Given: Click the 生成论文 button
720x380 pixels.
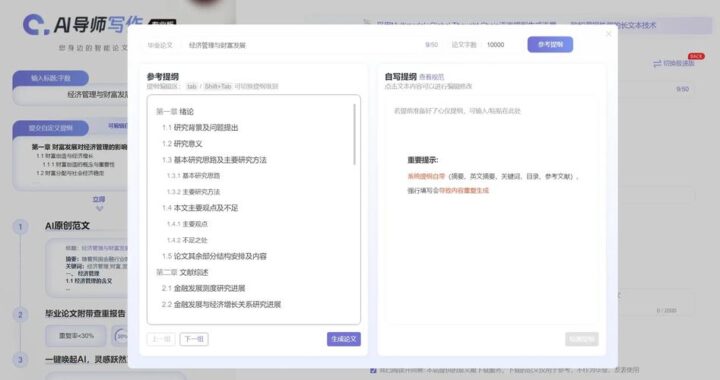Looking at the screenshot, I should 344,339.
